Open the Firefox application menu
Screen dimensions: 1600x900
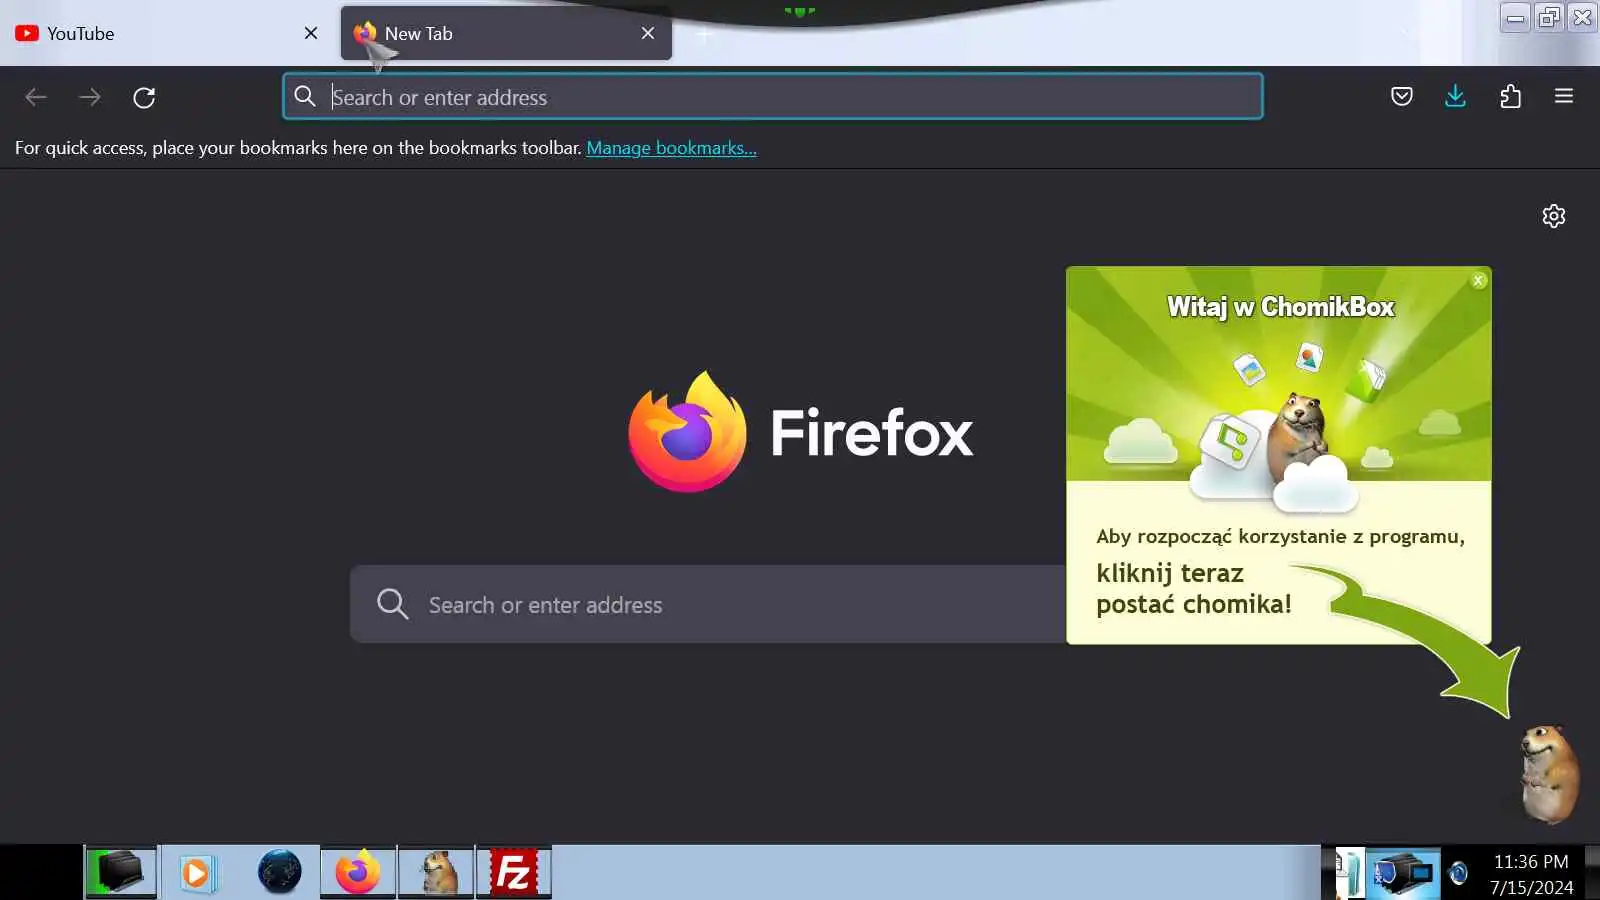1564,96
